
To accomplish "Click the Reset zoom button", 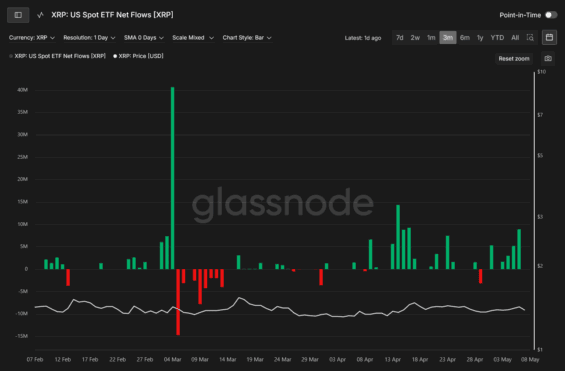I will click(x=514, y=58).
